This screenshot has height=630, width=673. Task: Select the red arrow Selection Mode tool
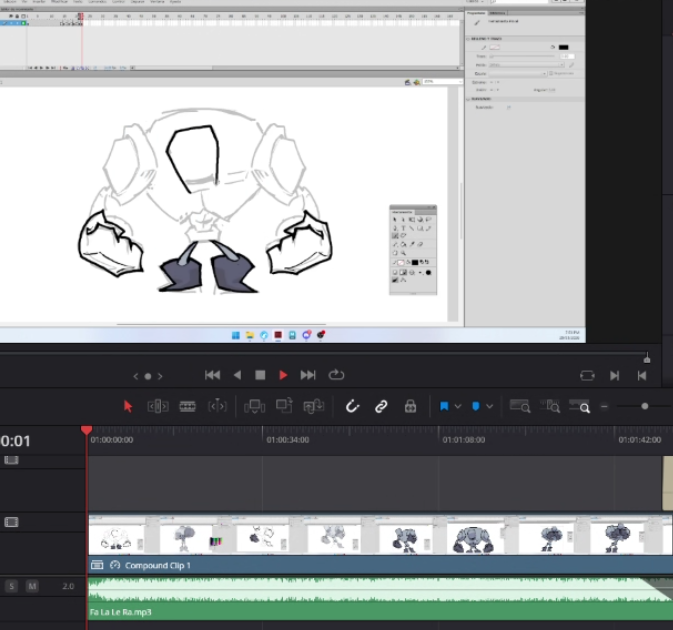click(128, 406)
